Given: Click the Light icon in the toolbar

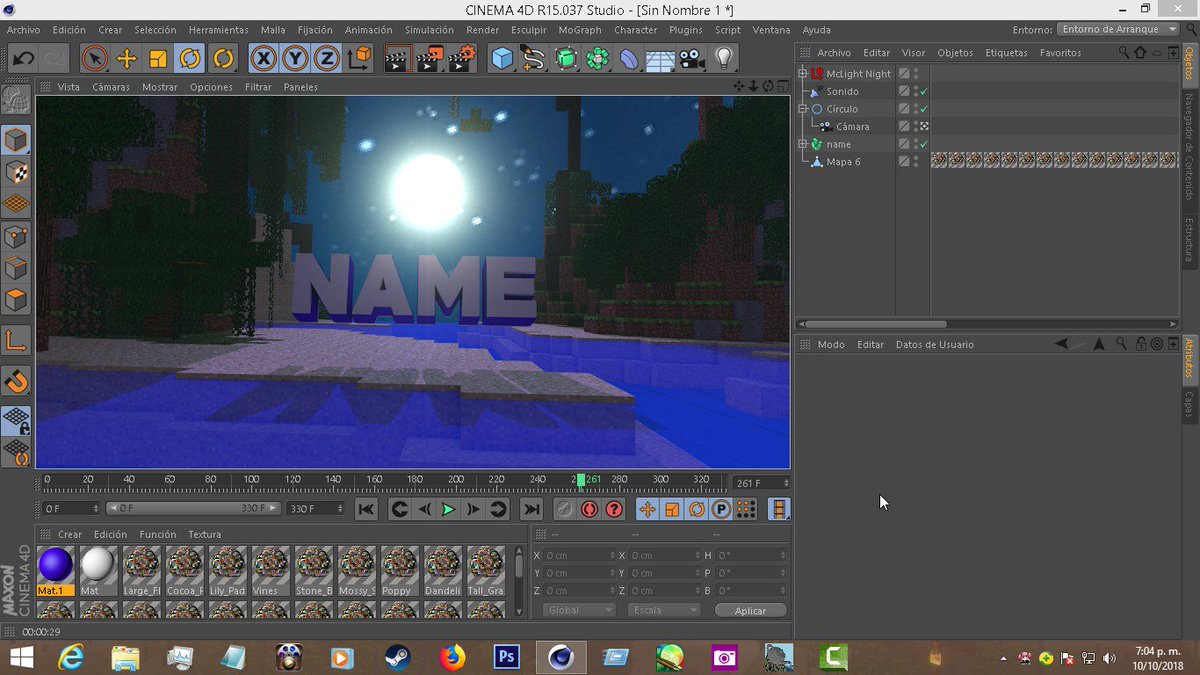Looking at the screenshot, I should 725,59.
